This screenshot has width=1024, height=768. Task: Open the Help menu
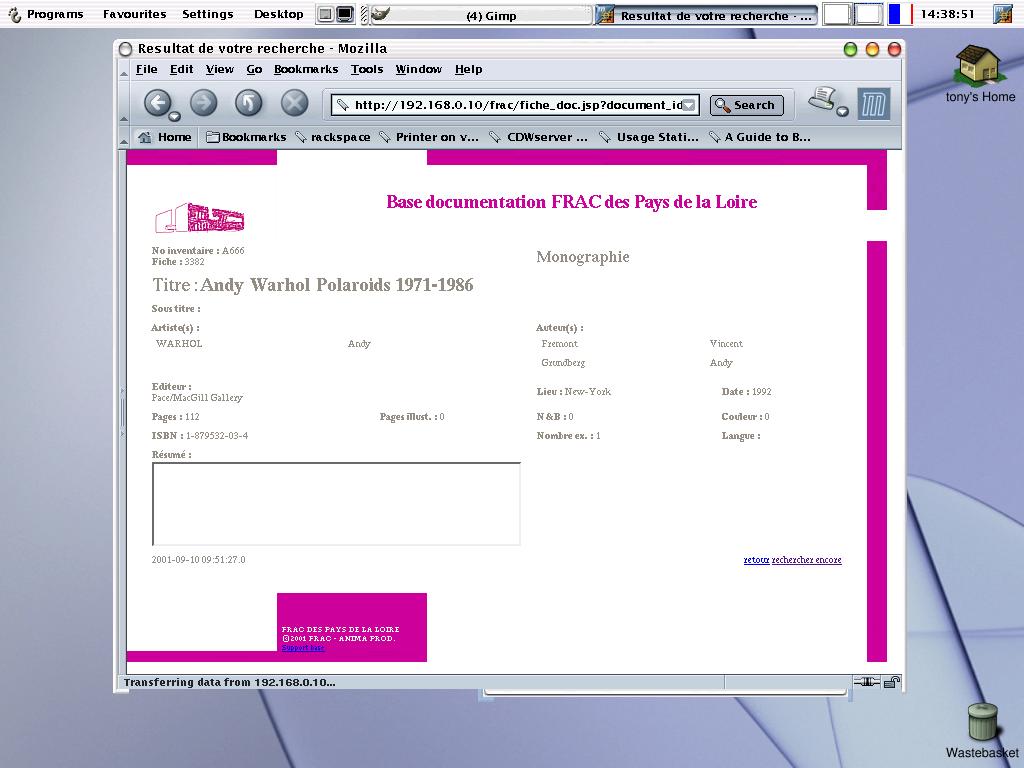[469, 69]
